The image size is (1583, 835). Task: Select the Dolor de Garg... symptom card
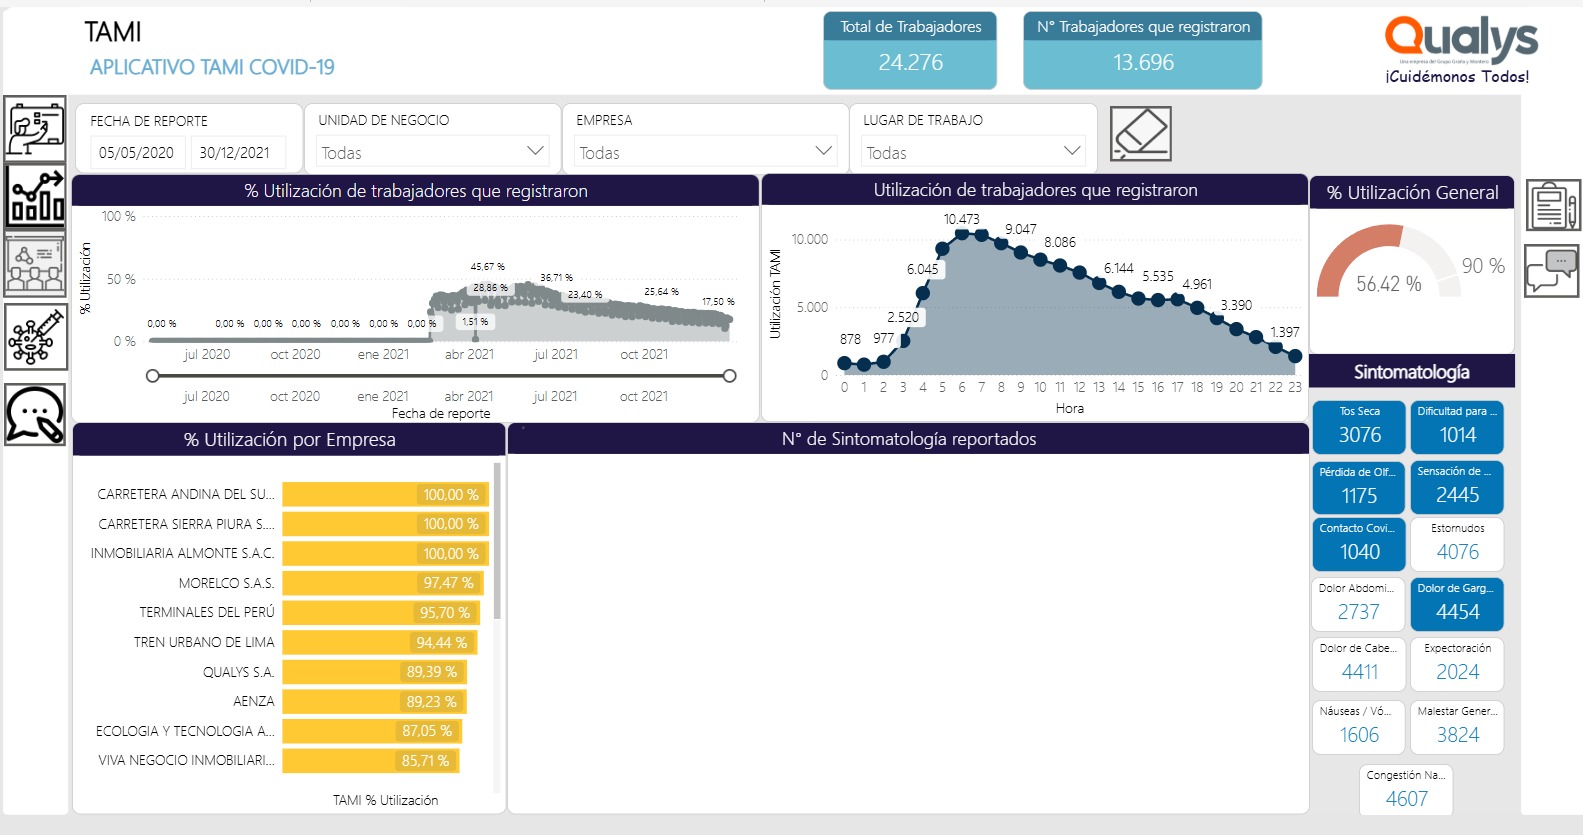(1457, 603)
